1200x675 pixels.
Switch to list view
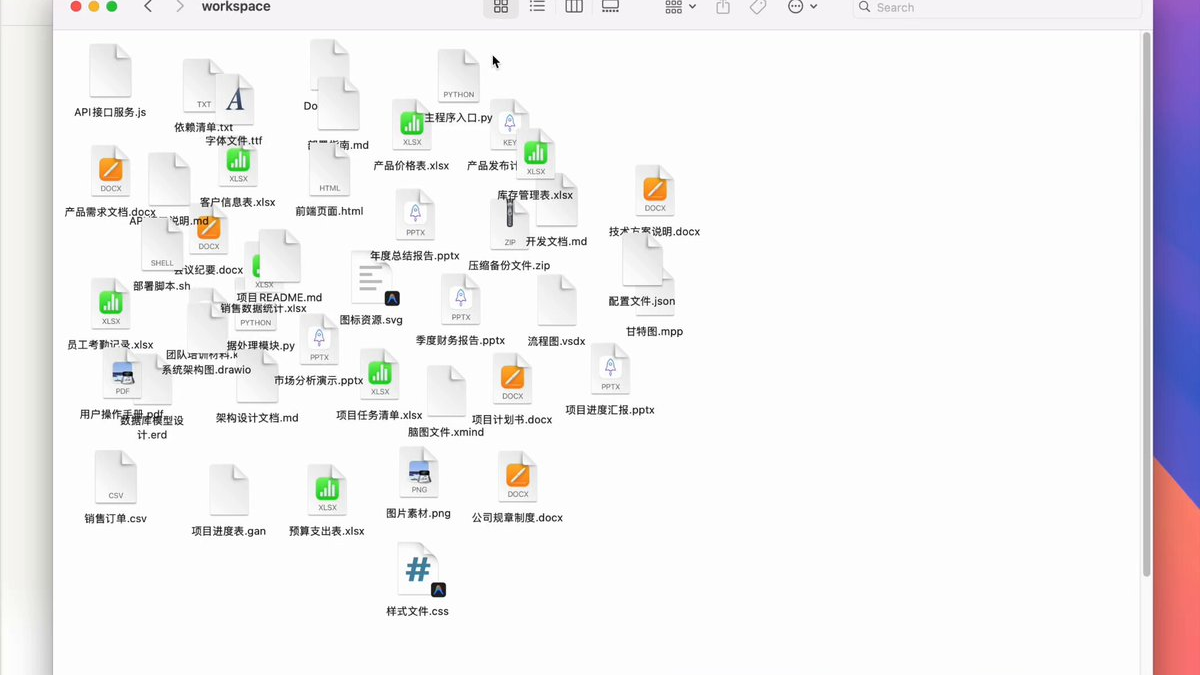[x=537, y=7]
